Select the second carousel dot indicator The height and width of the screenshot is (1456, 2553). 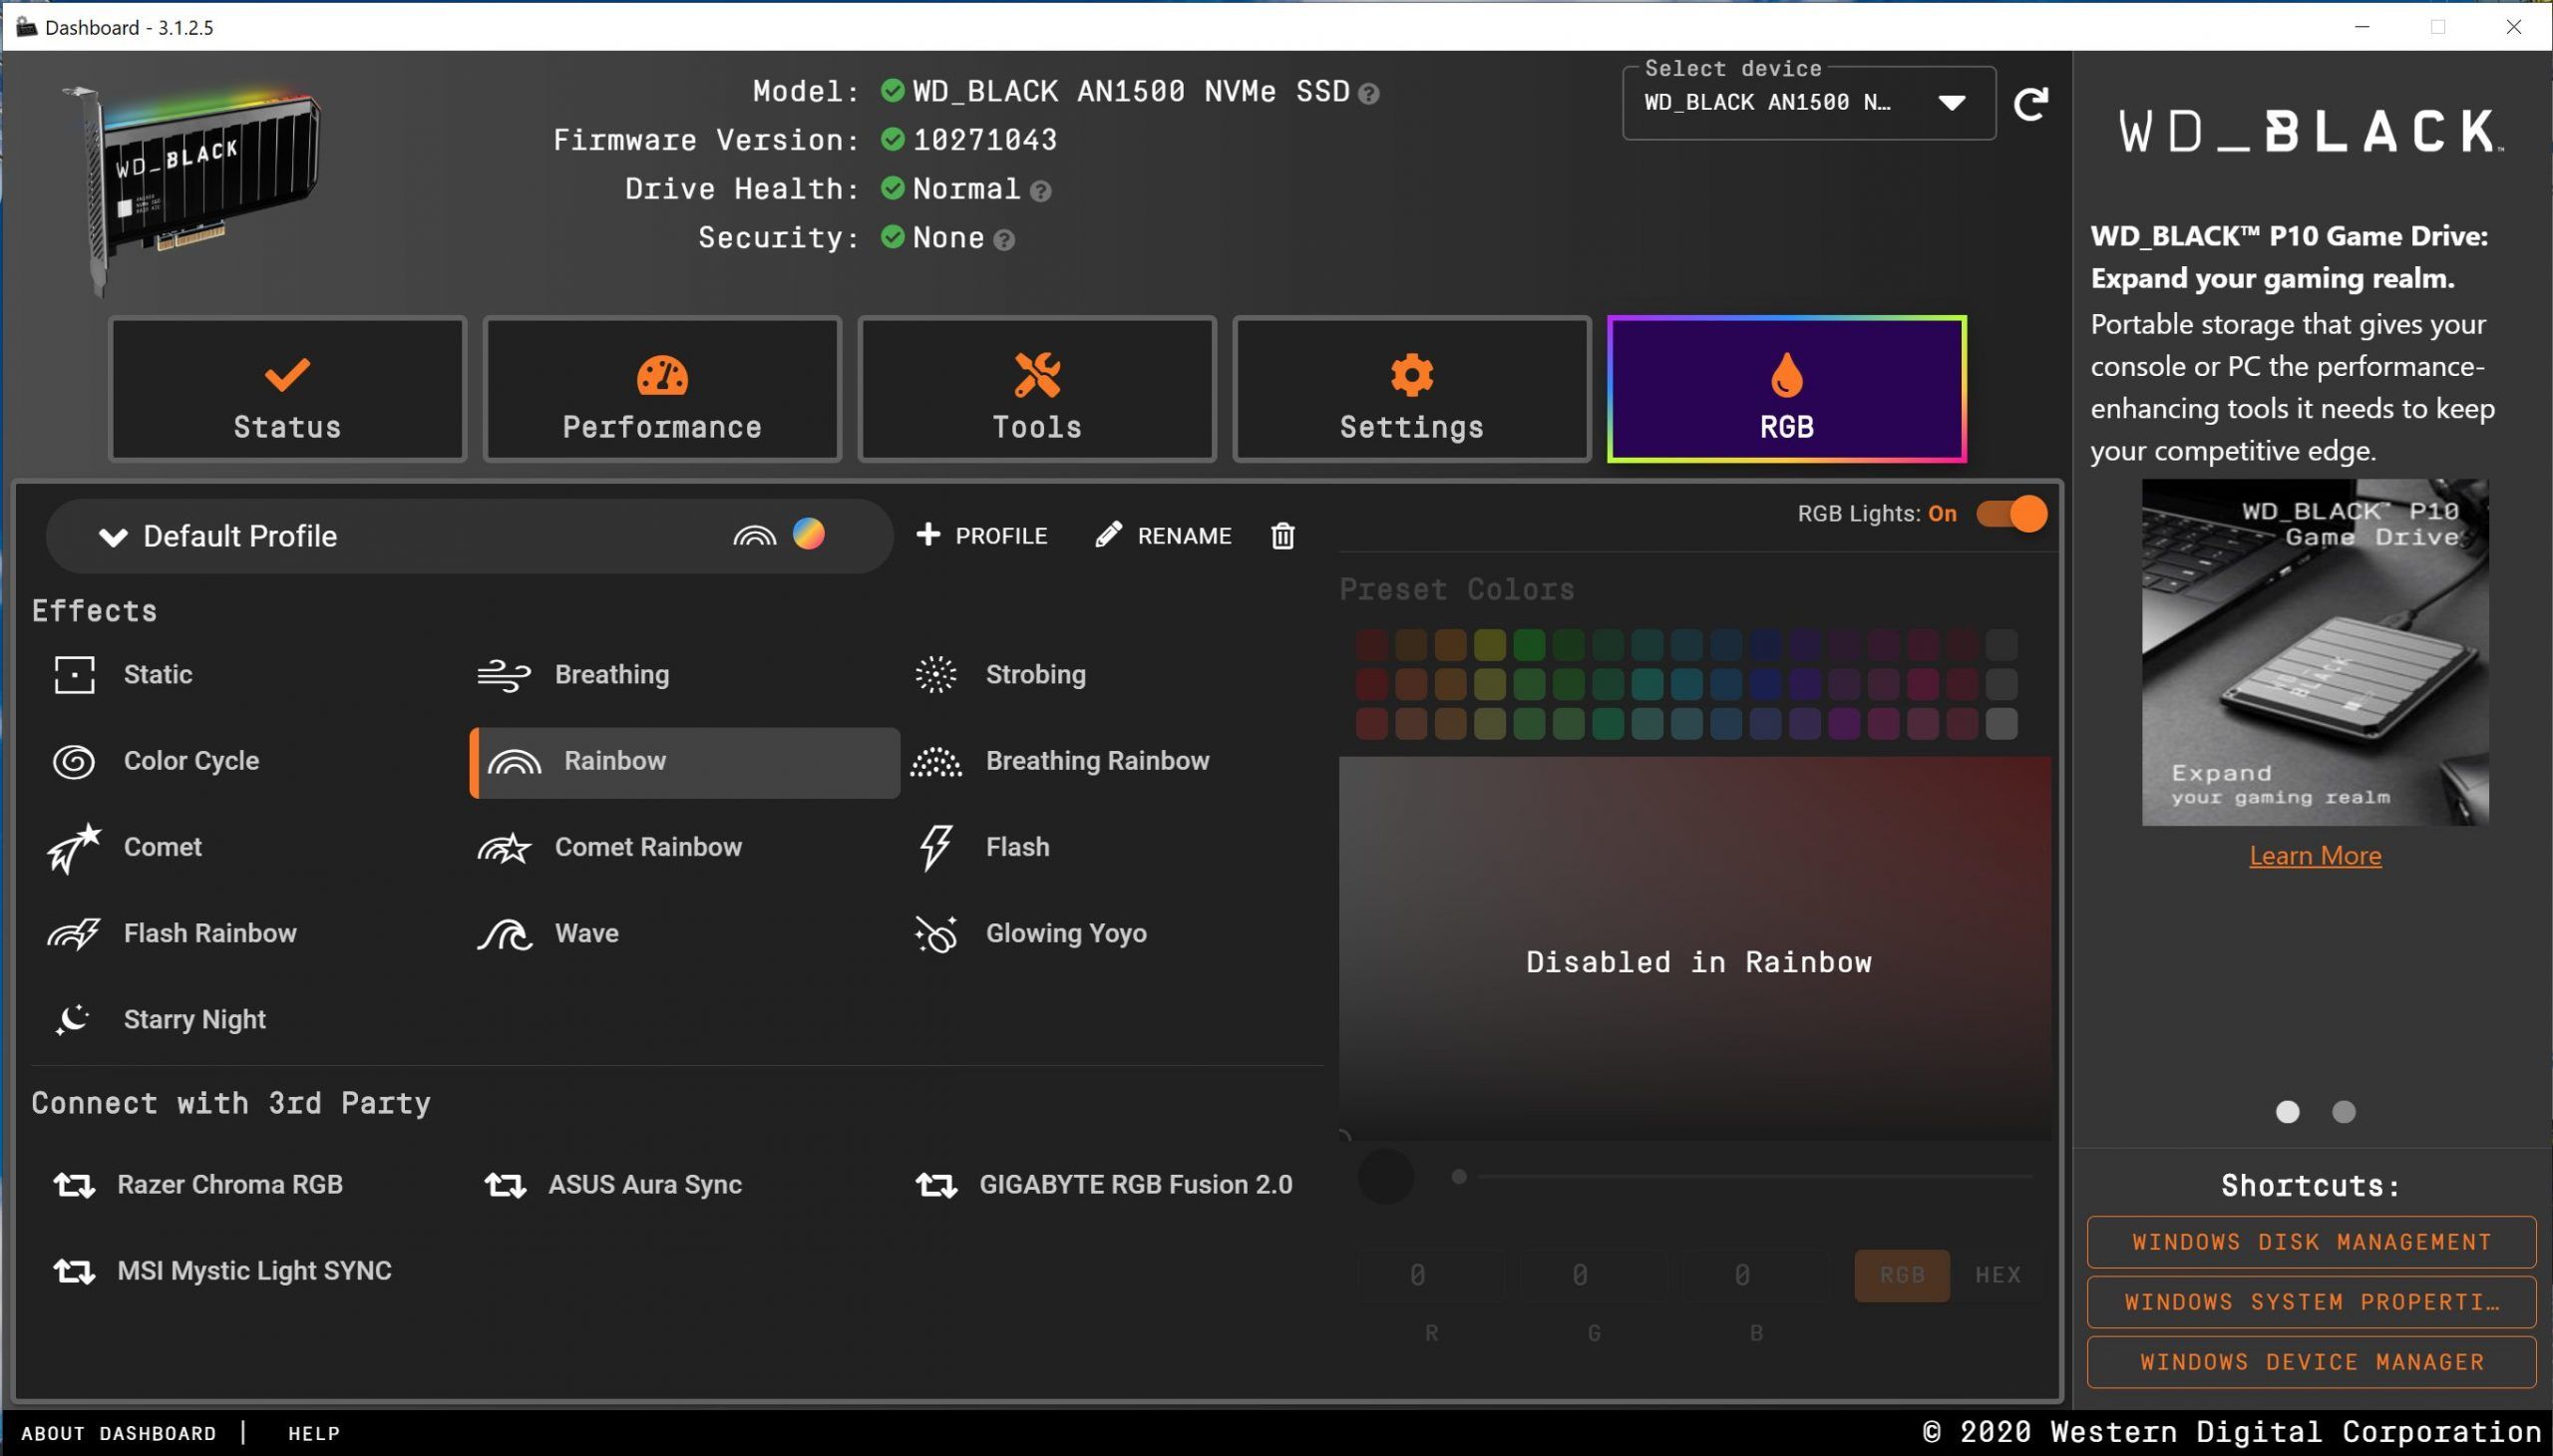(2343, 1112)
